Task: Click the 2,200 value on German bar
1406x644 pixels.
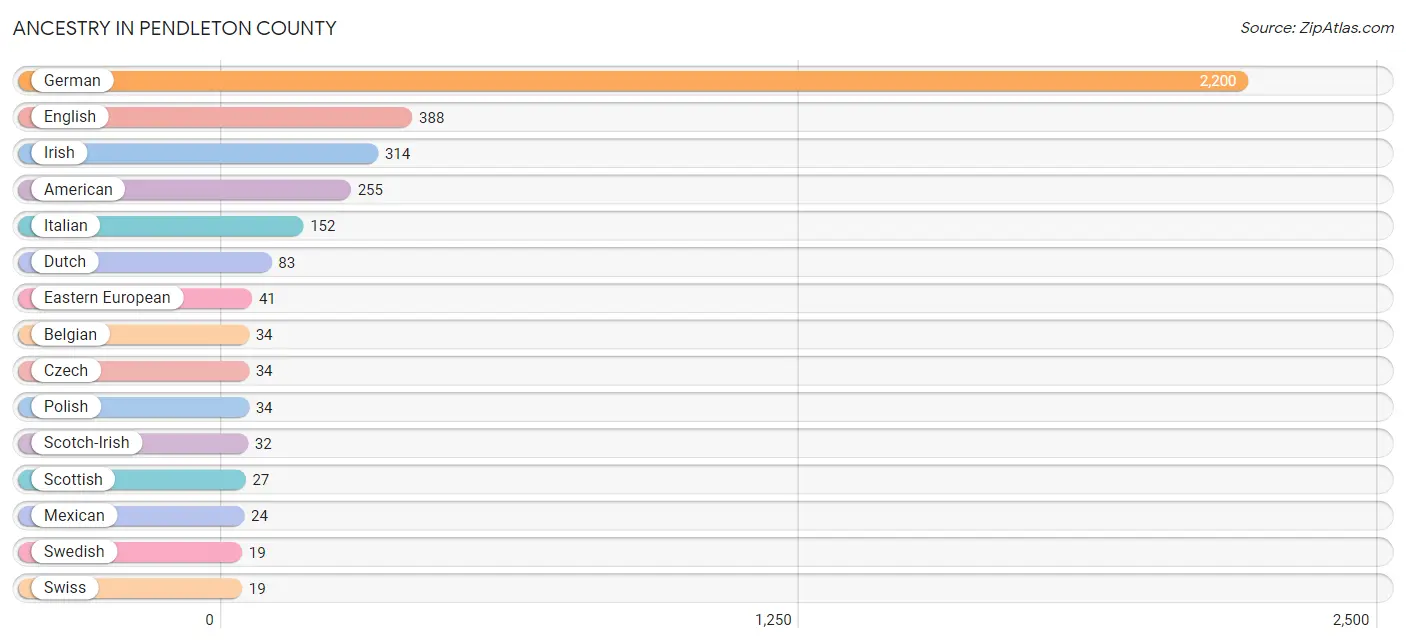Action: coord(1218,81)
